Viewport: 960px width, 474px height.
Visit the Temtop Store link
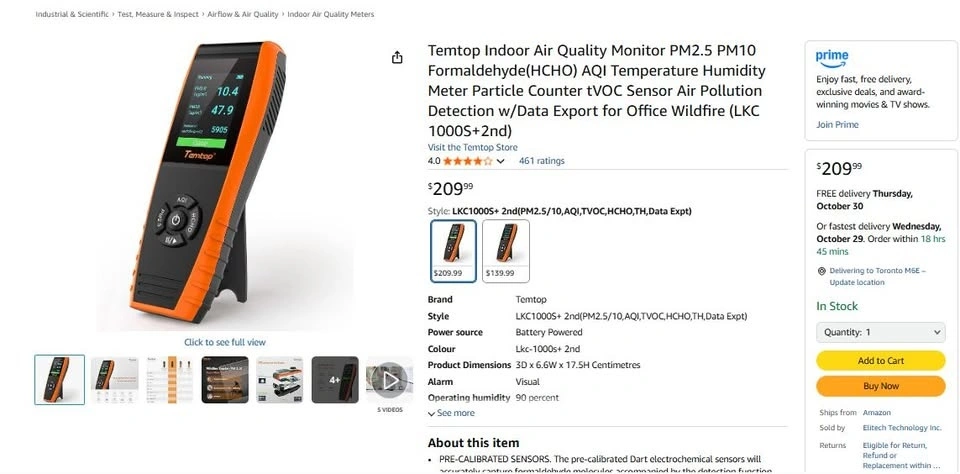[x=473, y=148]
